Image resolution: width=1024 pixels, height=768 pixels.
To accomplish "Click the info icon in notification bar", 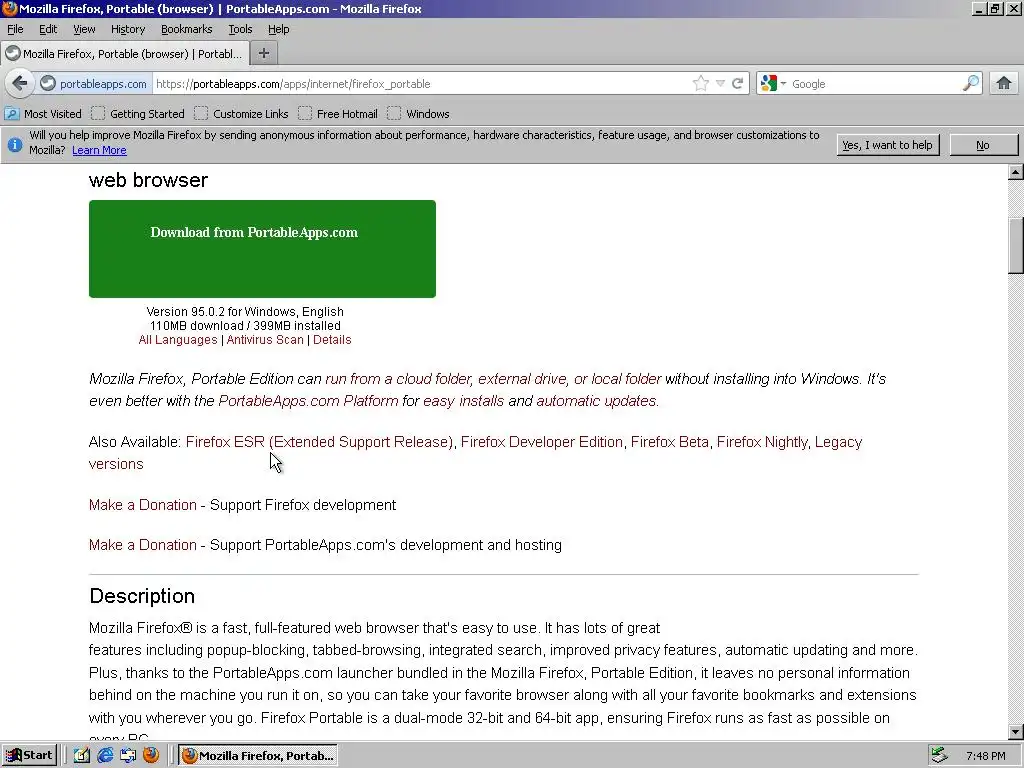I will pyautogui.click(x=14, y=145).
